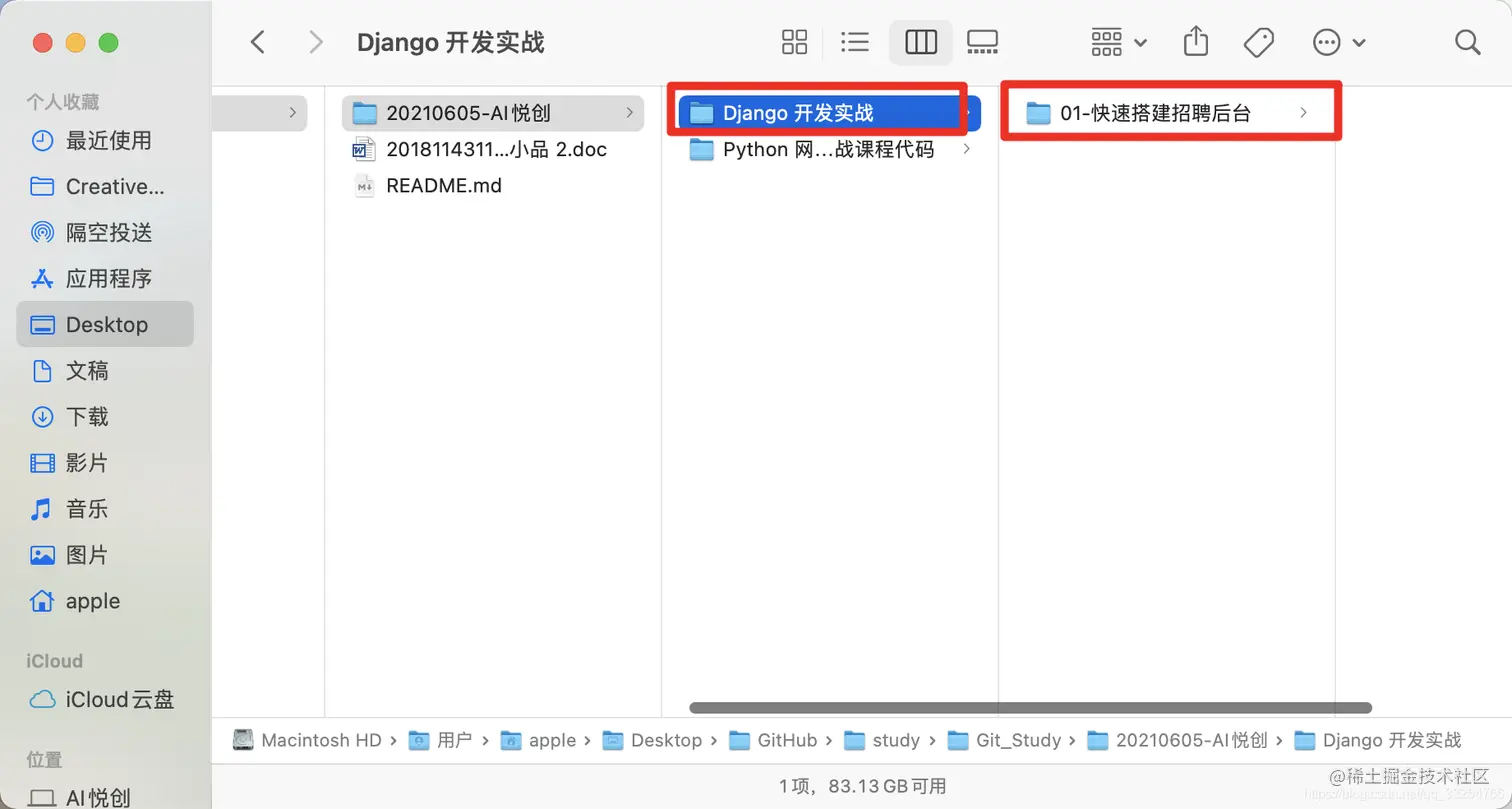Click the horizontal scrollbar under the columns
Screen dimensions: 1512x809
(1030, 707)
